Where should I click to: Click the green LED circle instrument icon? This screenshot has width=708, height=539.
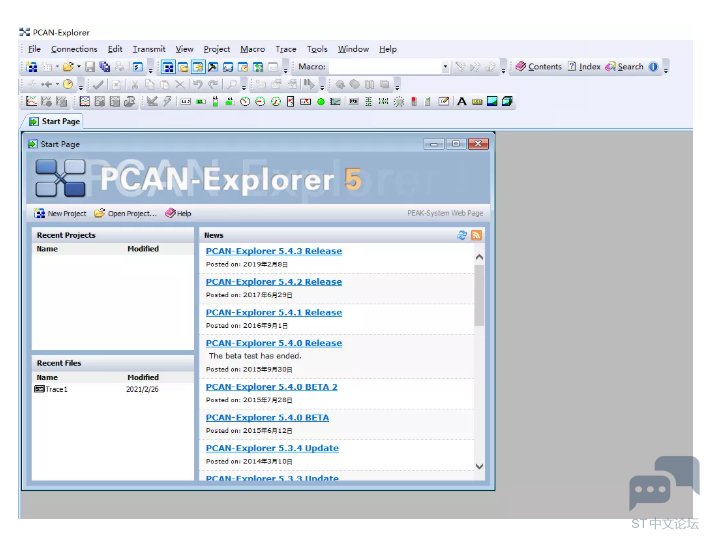321,102
